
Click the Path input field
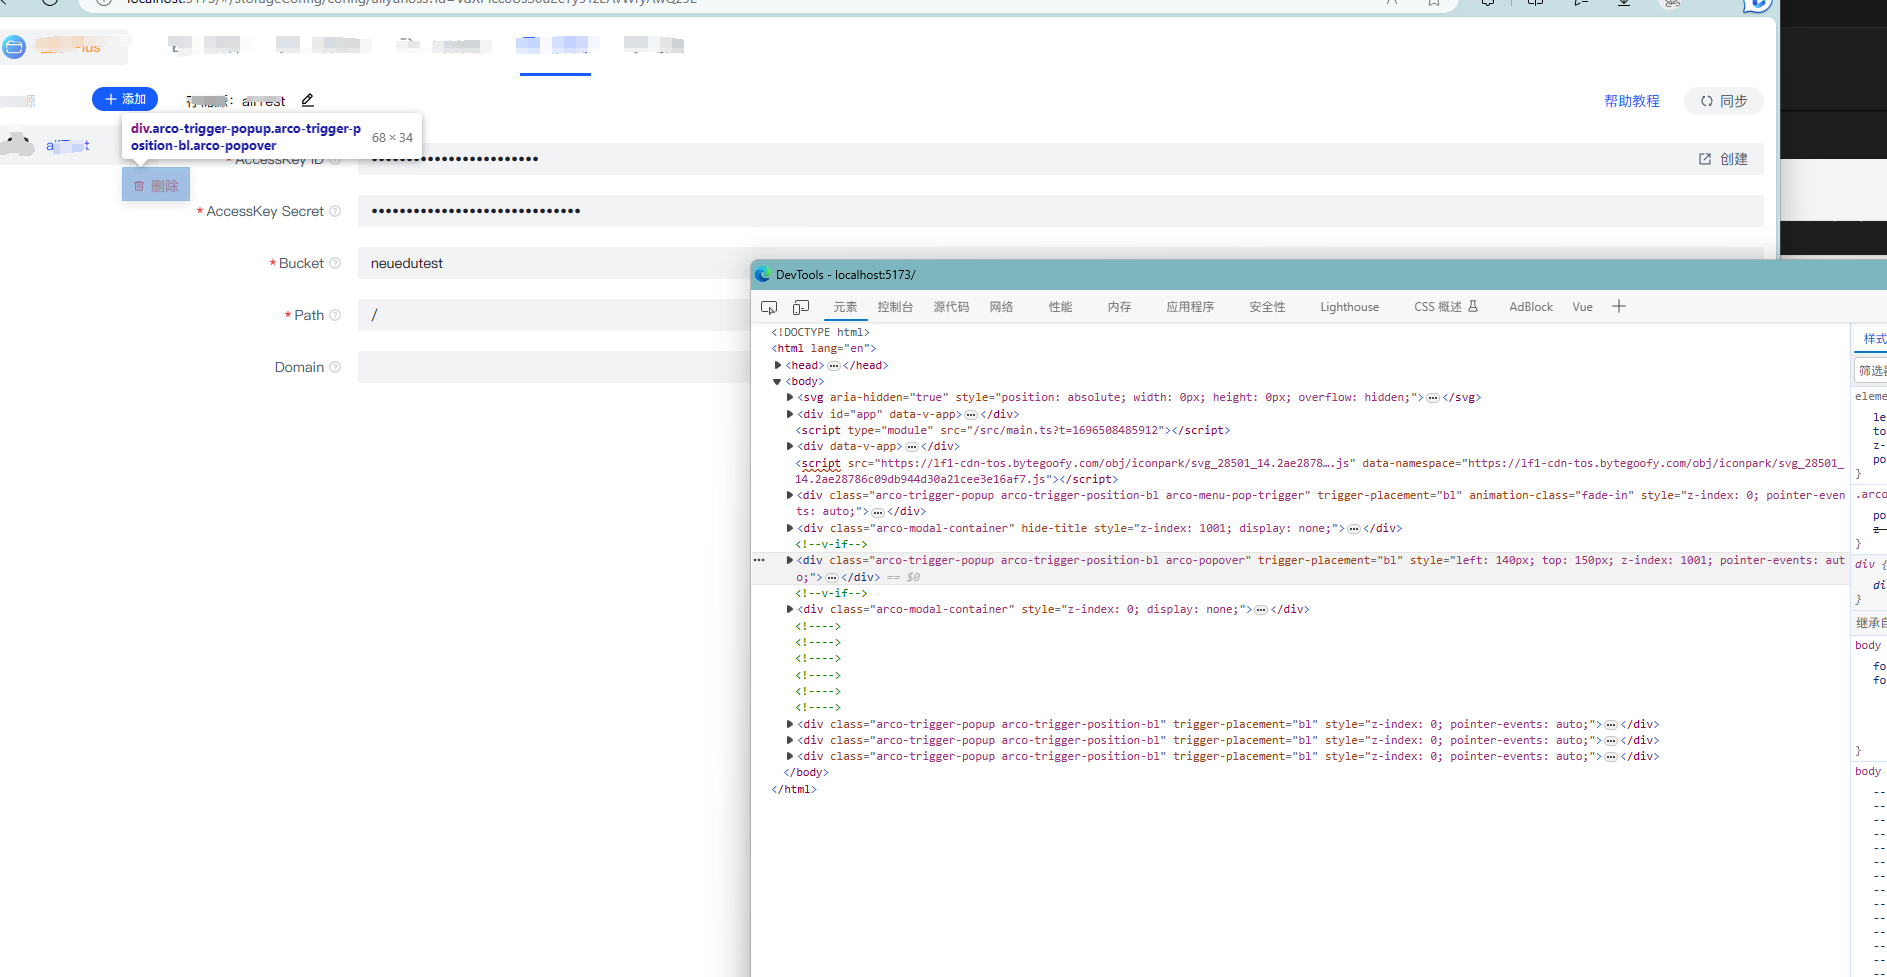[555, 315]
